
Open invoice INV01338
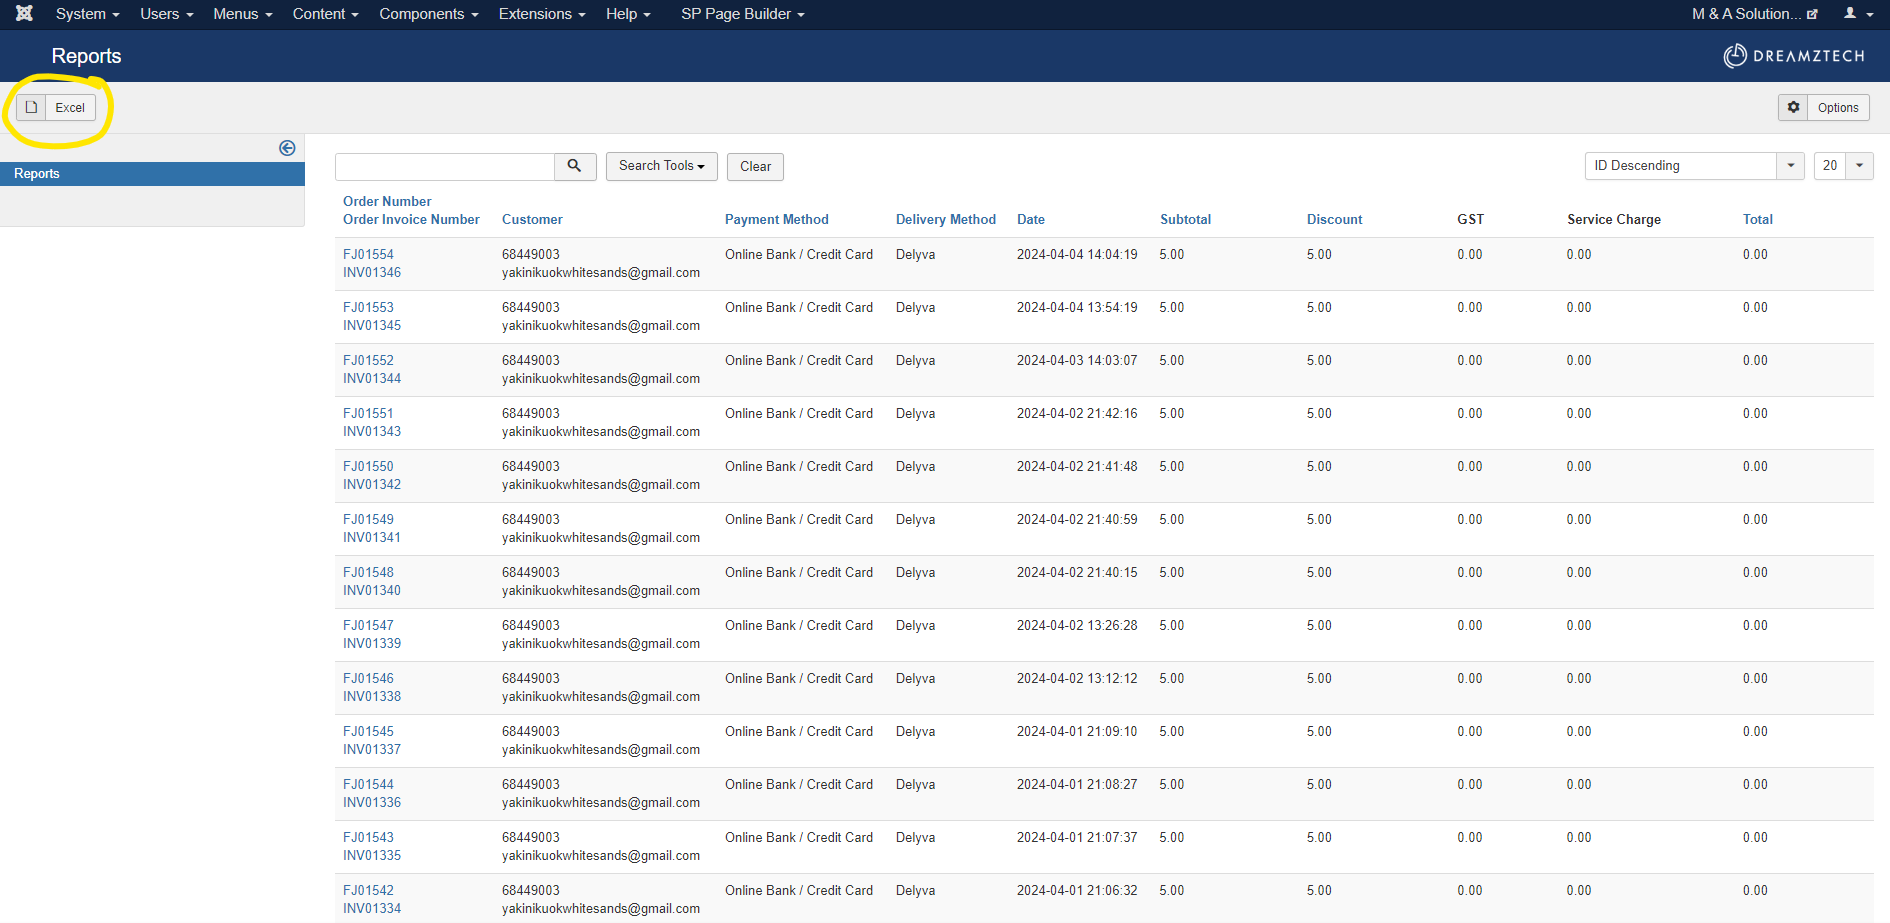click(372, 696)
